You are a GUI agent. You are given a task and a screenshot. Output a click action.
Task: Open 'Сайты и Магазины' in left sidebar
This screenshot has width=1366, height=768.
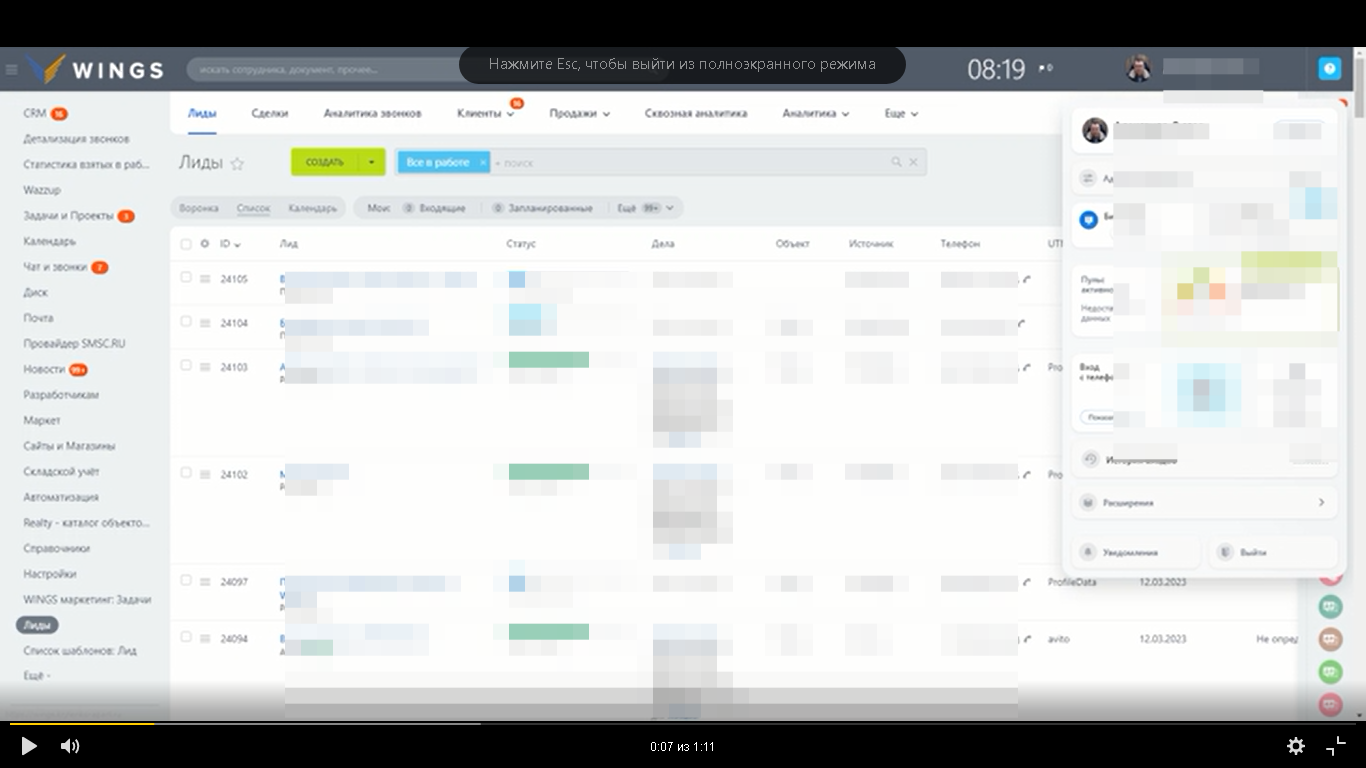pyautogui.click(x=69, y=446)
